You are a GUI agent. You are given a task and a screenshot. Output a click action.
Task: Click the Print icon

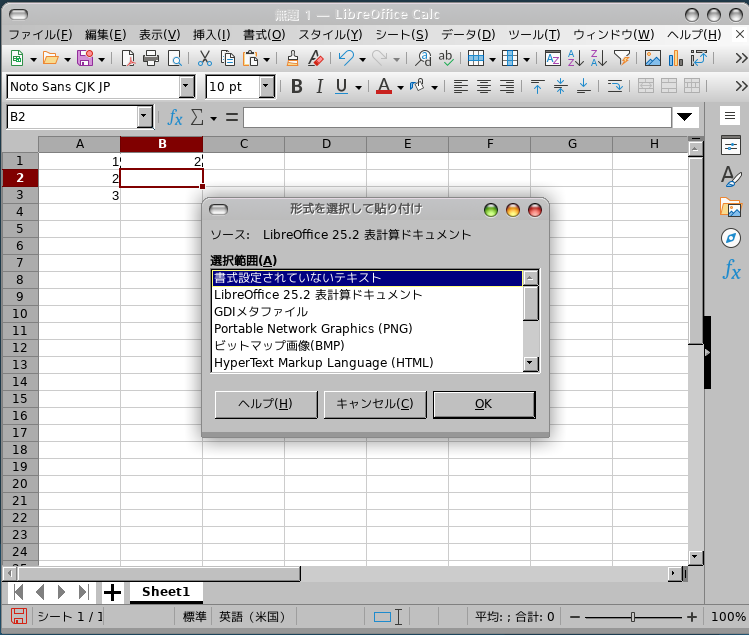tap(151, 59)
